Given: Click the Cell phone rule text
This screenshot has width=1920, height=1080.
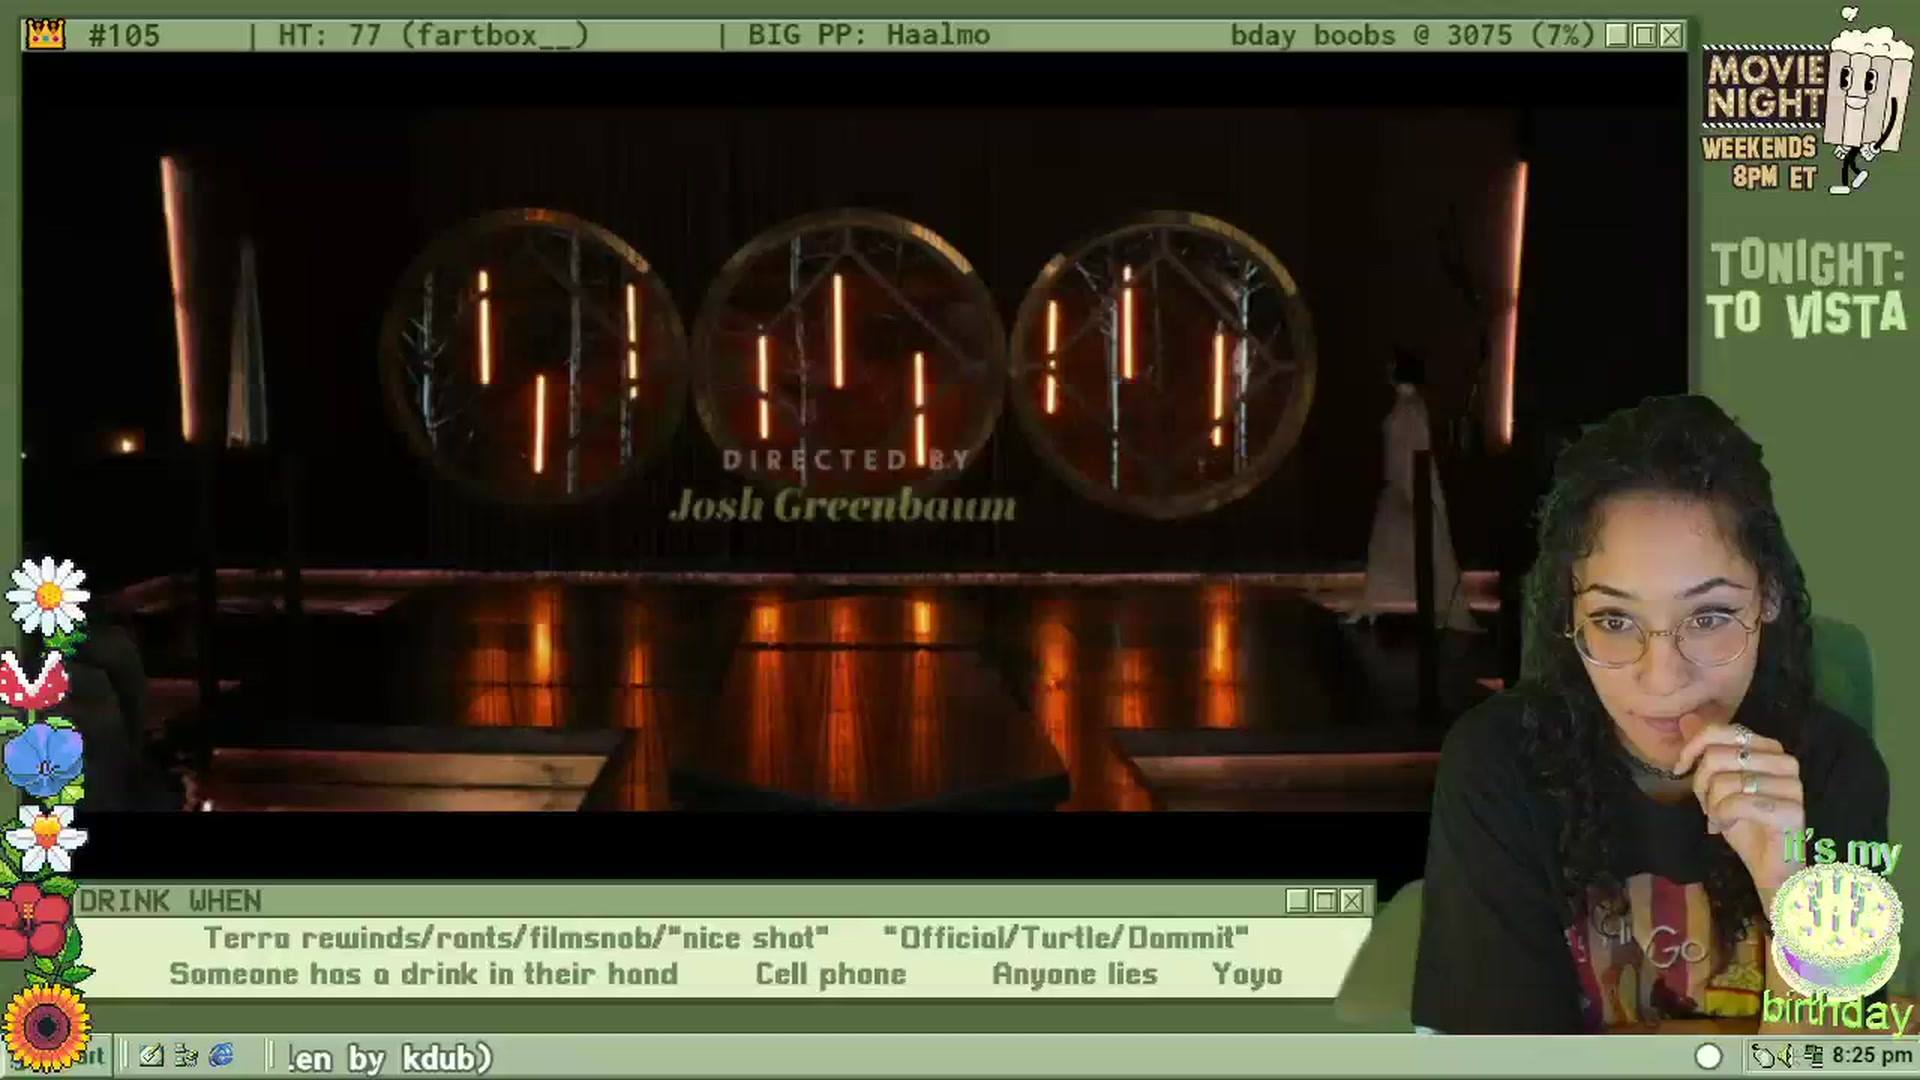Looking at the screenshot, I should [830, 974].
